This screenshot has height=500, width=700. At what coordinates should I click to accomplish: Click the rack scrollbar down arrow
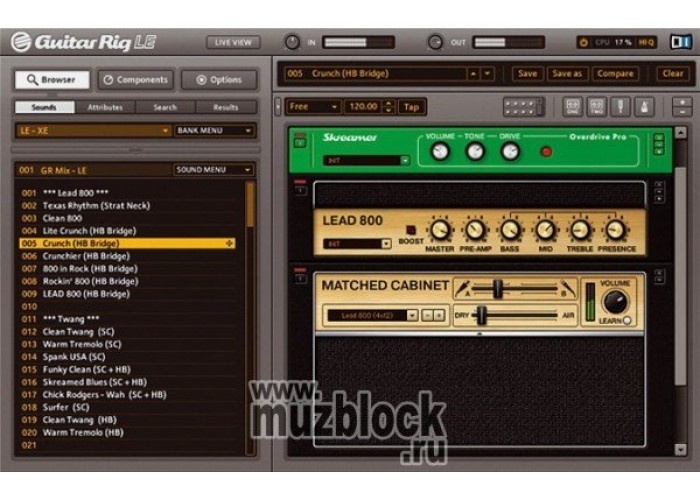(x=680, y=449)
